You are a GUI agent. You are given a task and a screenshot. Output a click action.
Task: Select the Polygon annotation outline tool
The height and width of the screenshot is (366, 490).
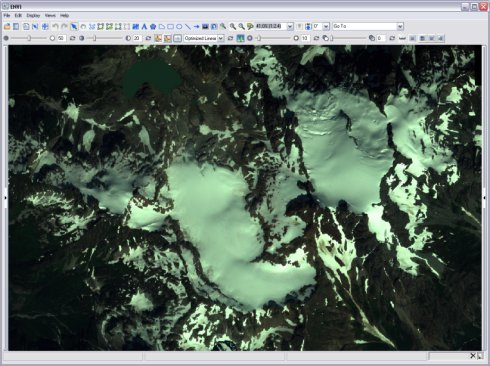click(162, 26)
